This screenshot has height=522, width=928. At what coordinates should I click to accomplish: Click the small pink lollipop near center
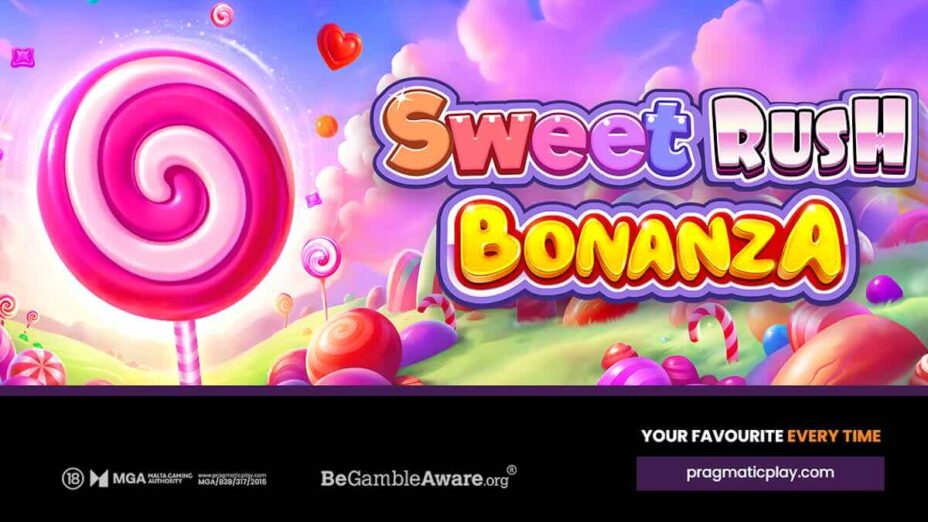(320, 256)
